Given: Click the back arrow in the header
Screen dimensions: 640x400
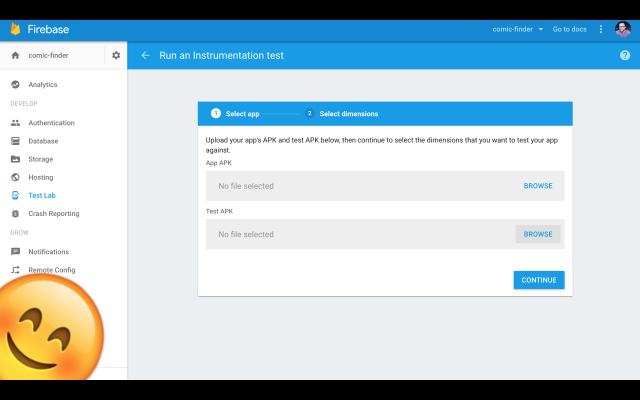Looking at the screenshot, I should (x=145, y=55).
